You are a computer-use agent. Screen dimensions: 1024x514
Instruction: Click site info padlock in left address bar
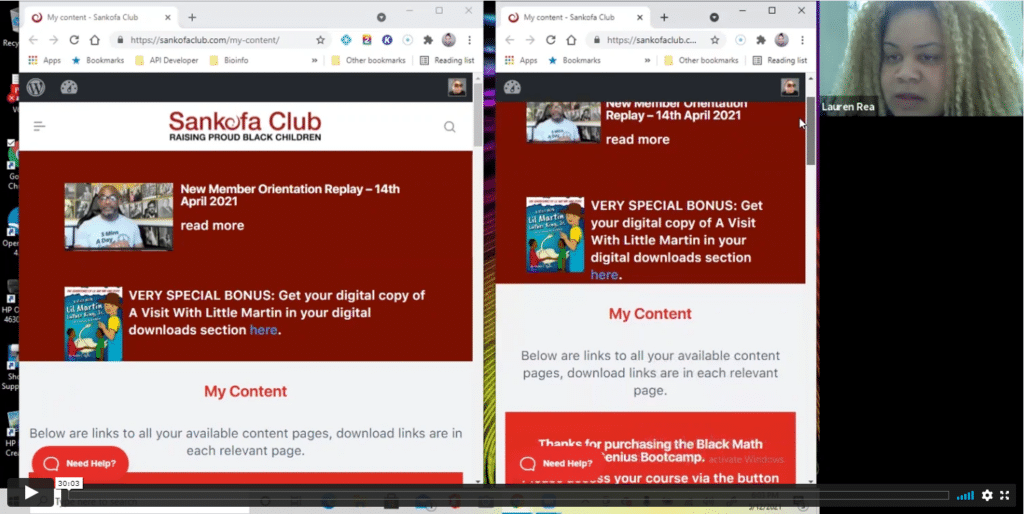click(x=120, y=40)
